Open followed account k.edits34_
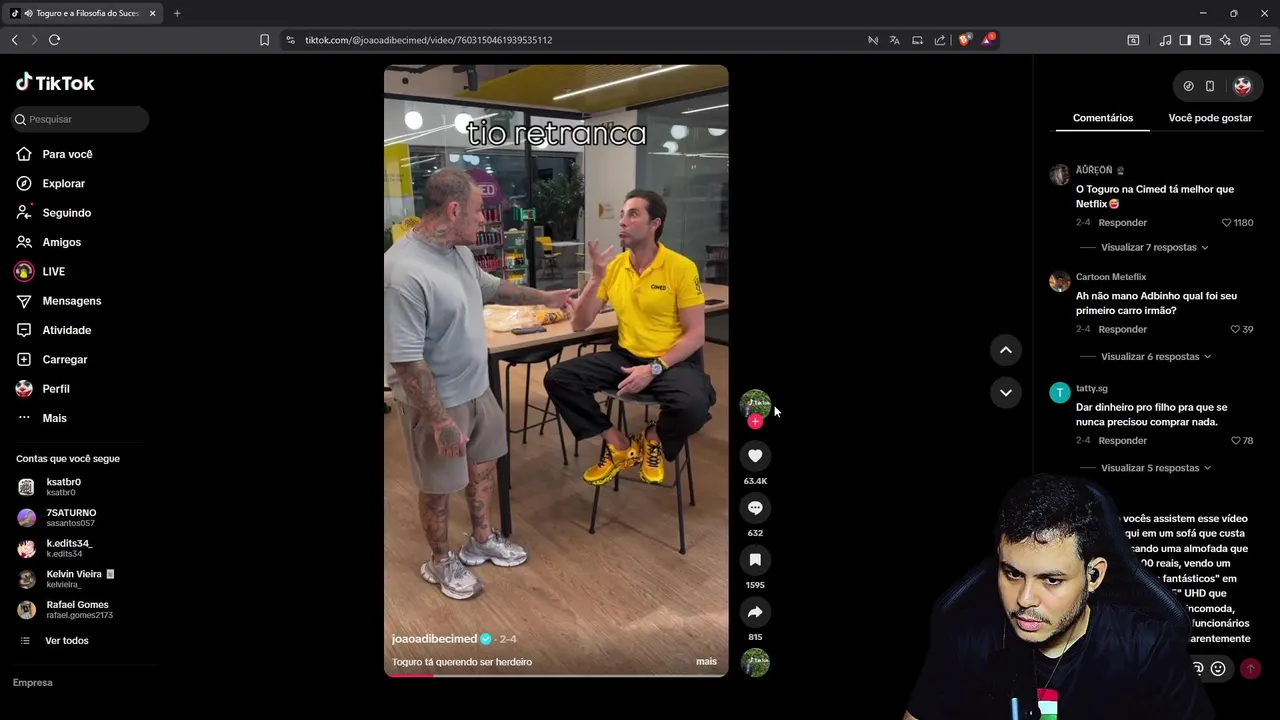Image resolution: width=1280 pixels, height=720 pixels. pos(68,548)
